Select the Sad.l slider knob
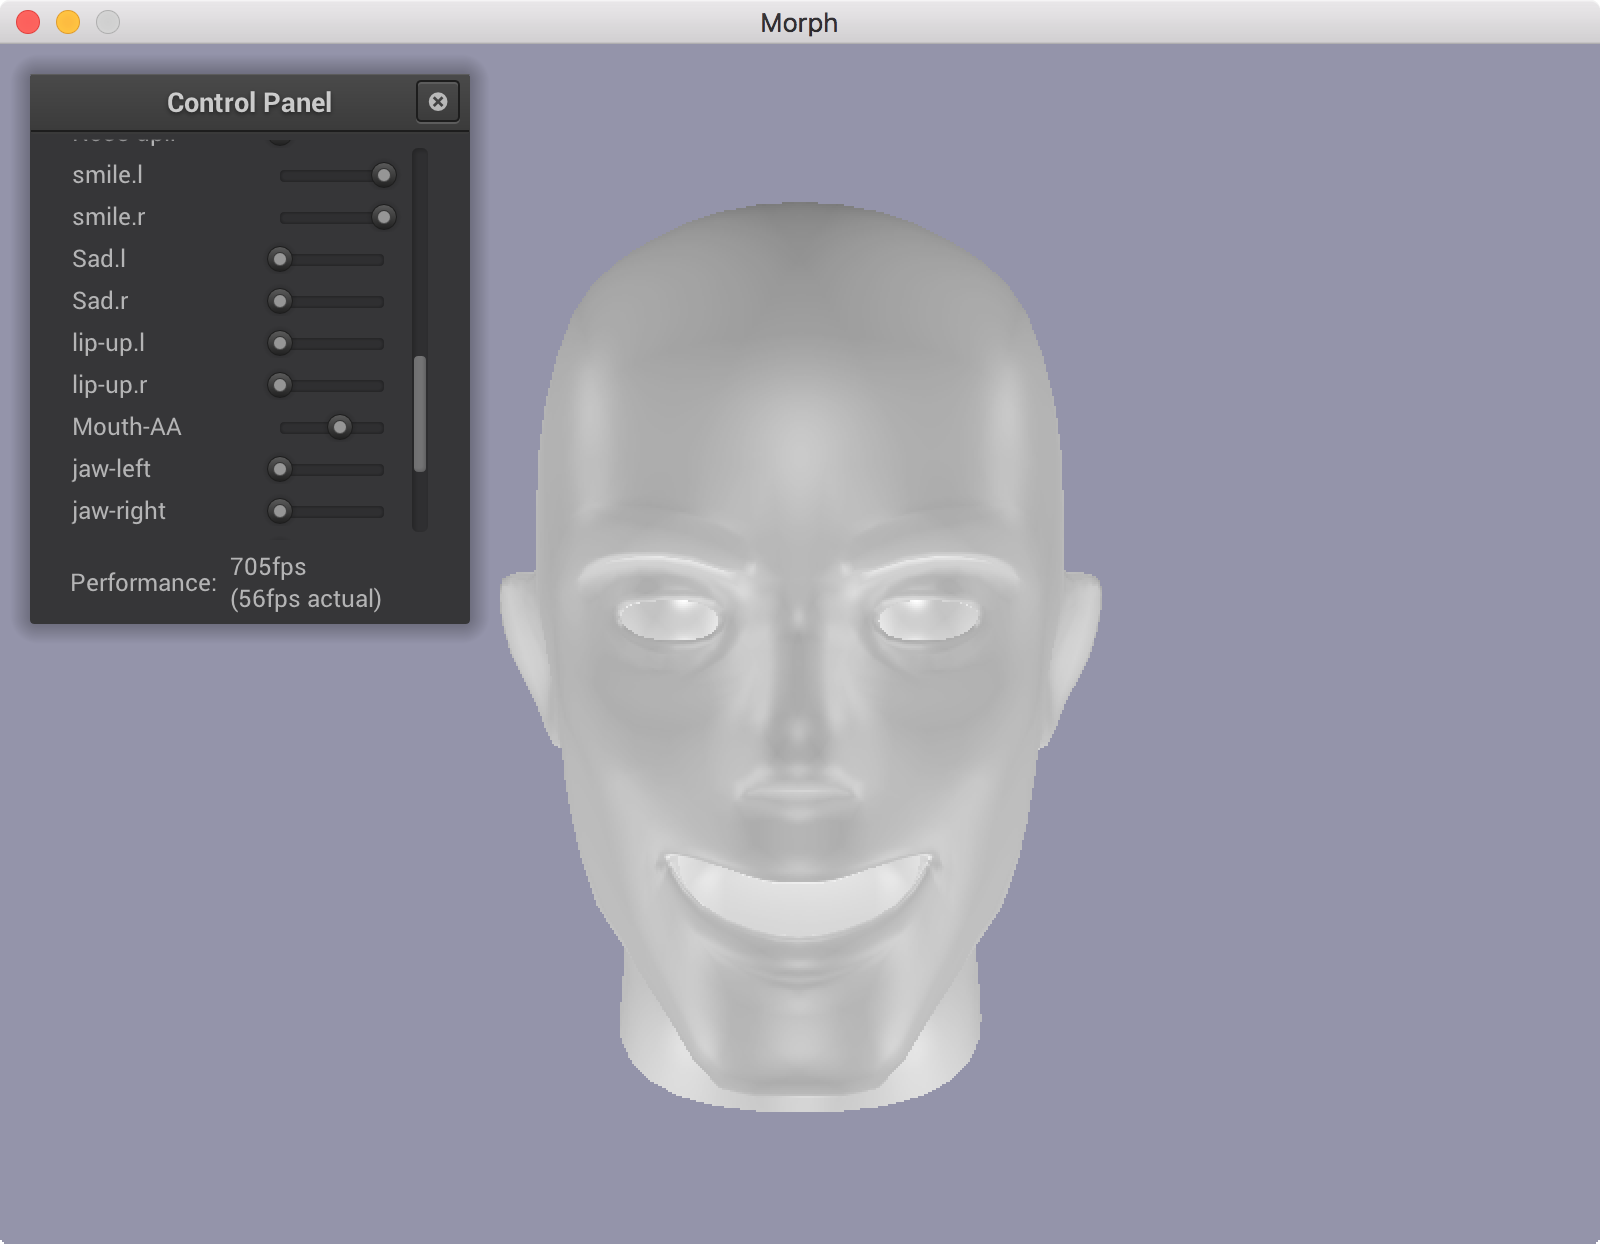The image size is (1600, 1244). tap(280, 259)
